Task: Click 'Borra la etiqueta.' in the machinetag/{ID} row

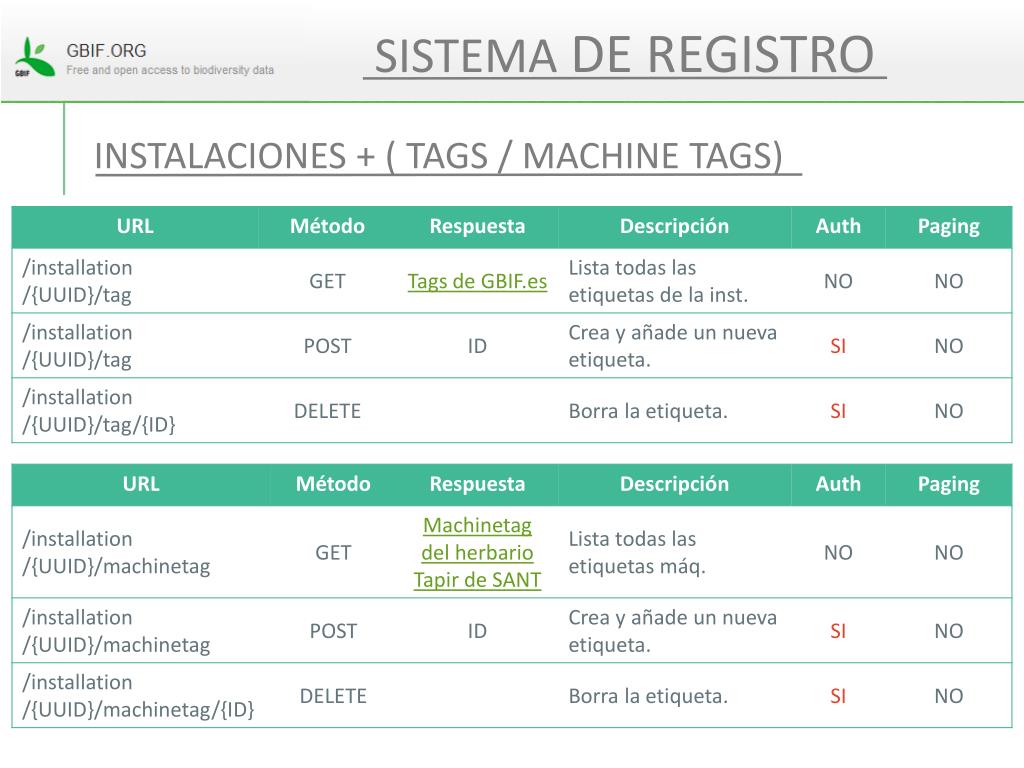Action: tap(648, 696)
